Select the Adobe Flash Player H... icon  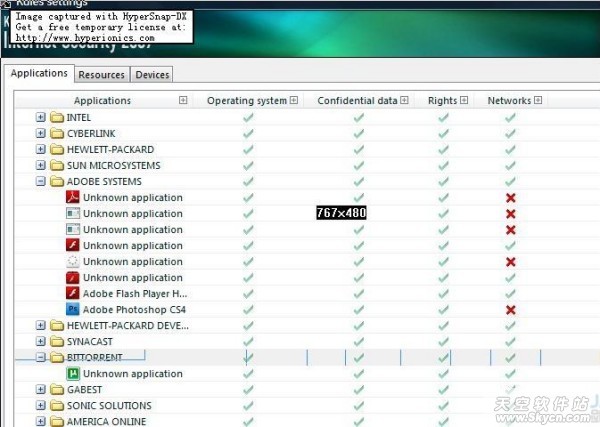73,293
